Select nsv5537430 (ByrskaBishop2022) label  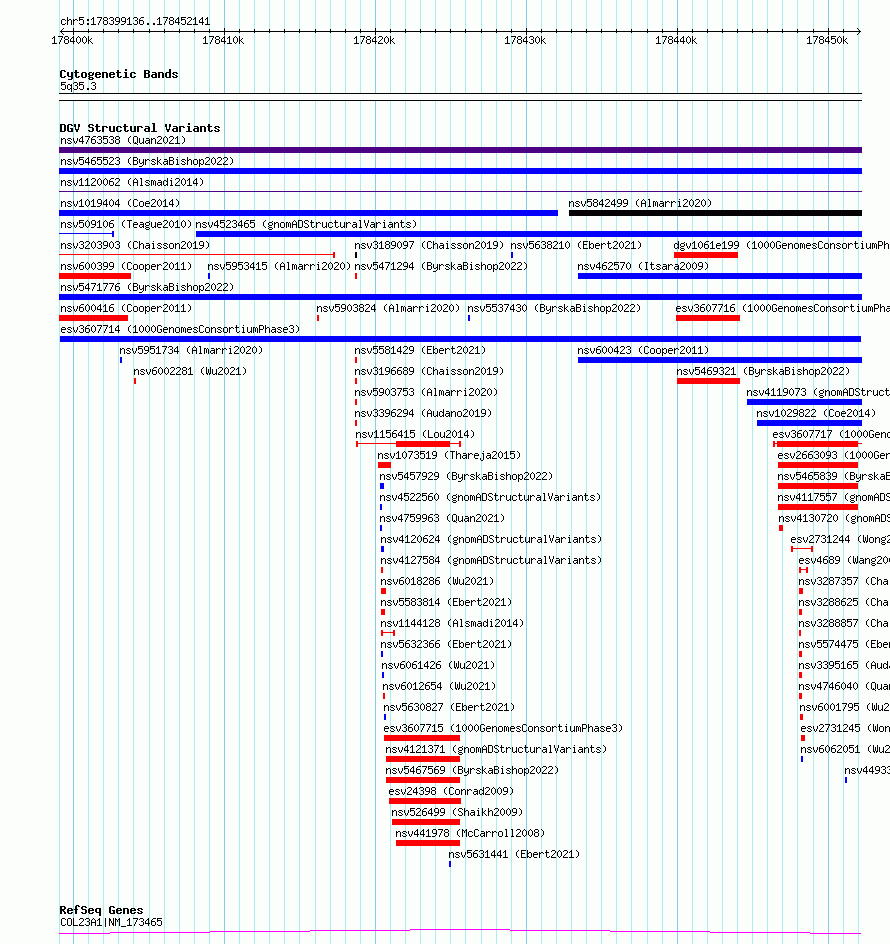click(555, 308)
